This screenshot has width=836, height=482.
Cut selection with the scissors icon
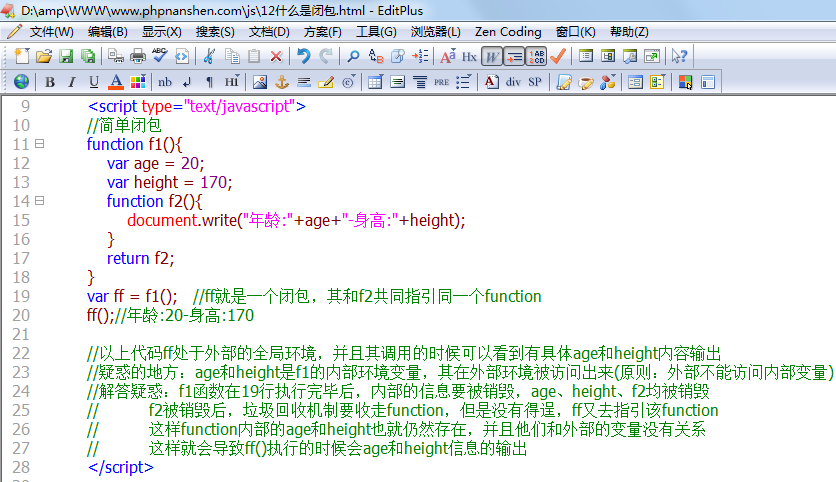(210, 56)
